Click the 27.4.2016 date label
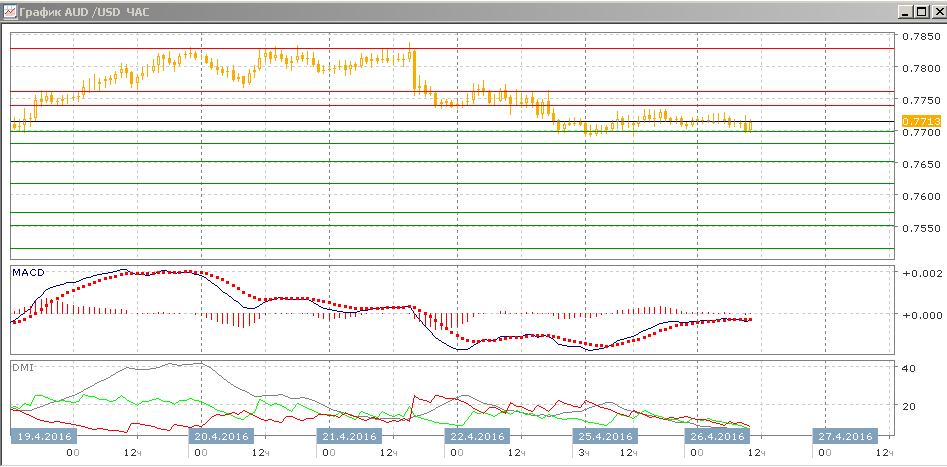Screen dimensions: 947x467 846,436
